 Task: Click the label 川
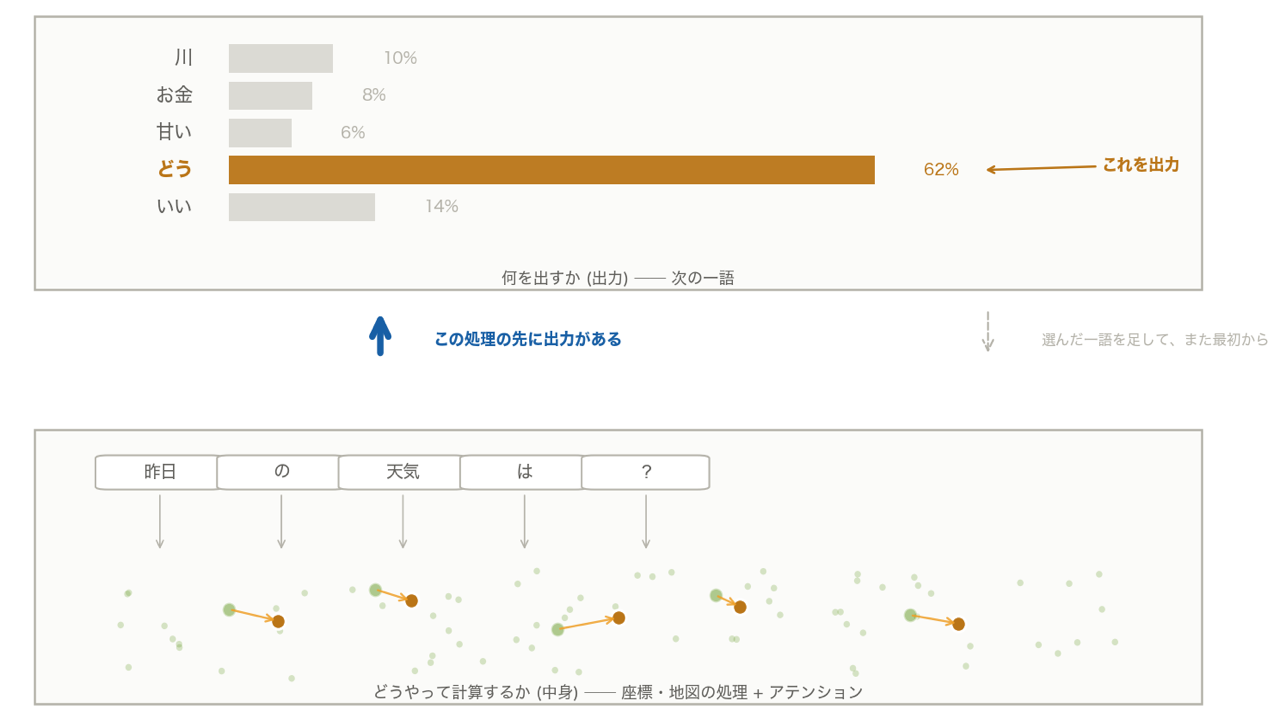[x=183, y=58]
